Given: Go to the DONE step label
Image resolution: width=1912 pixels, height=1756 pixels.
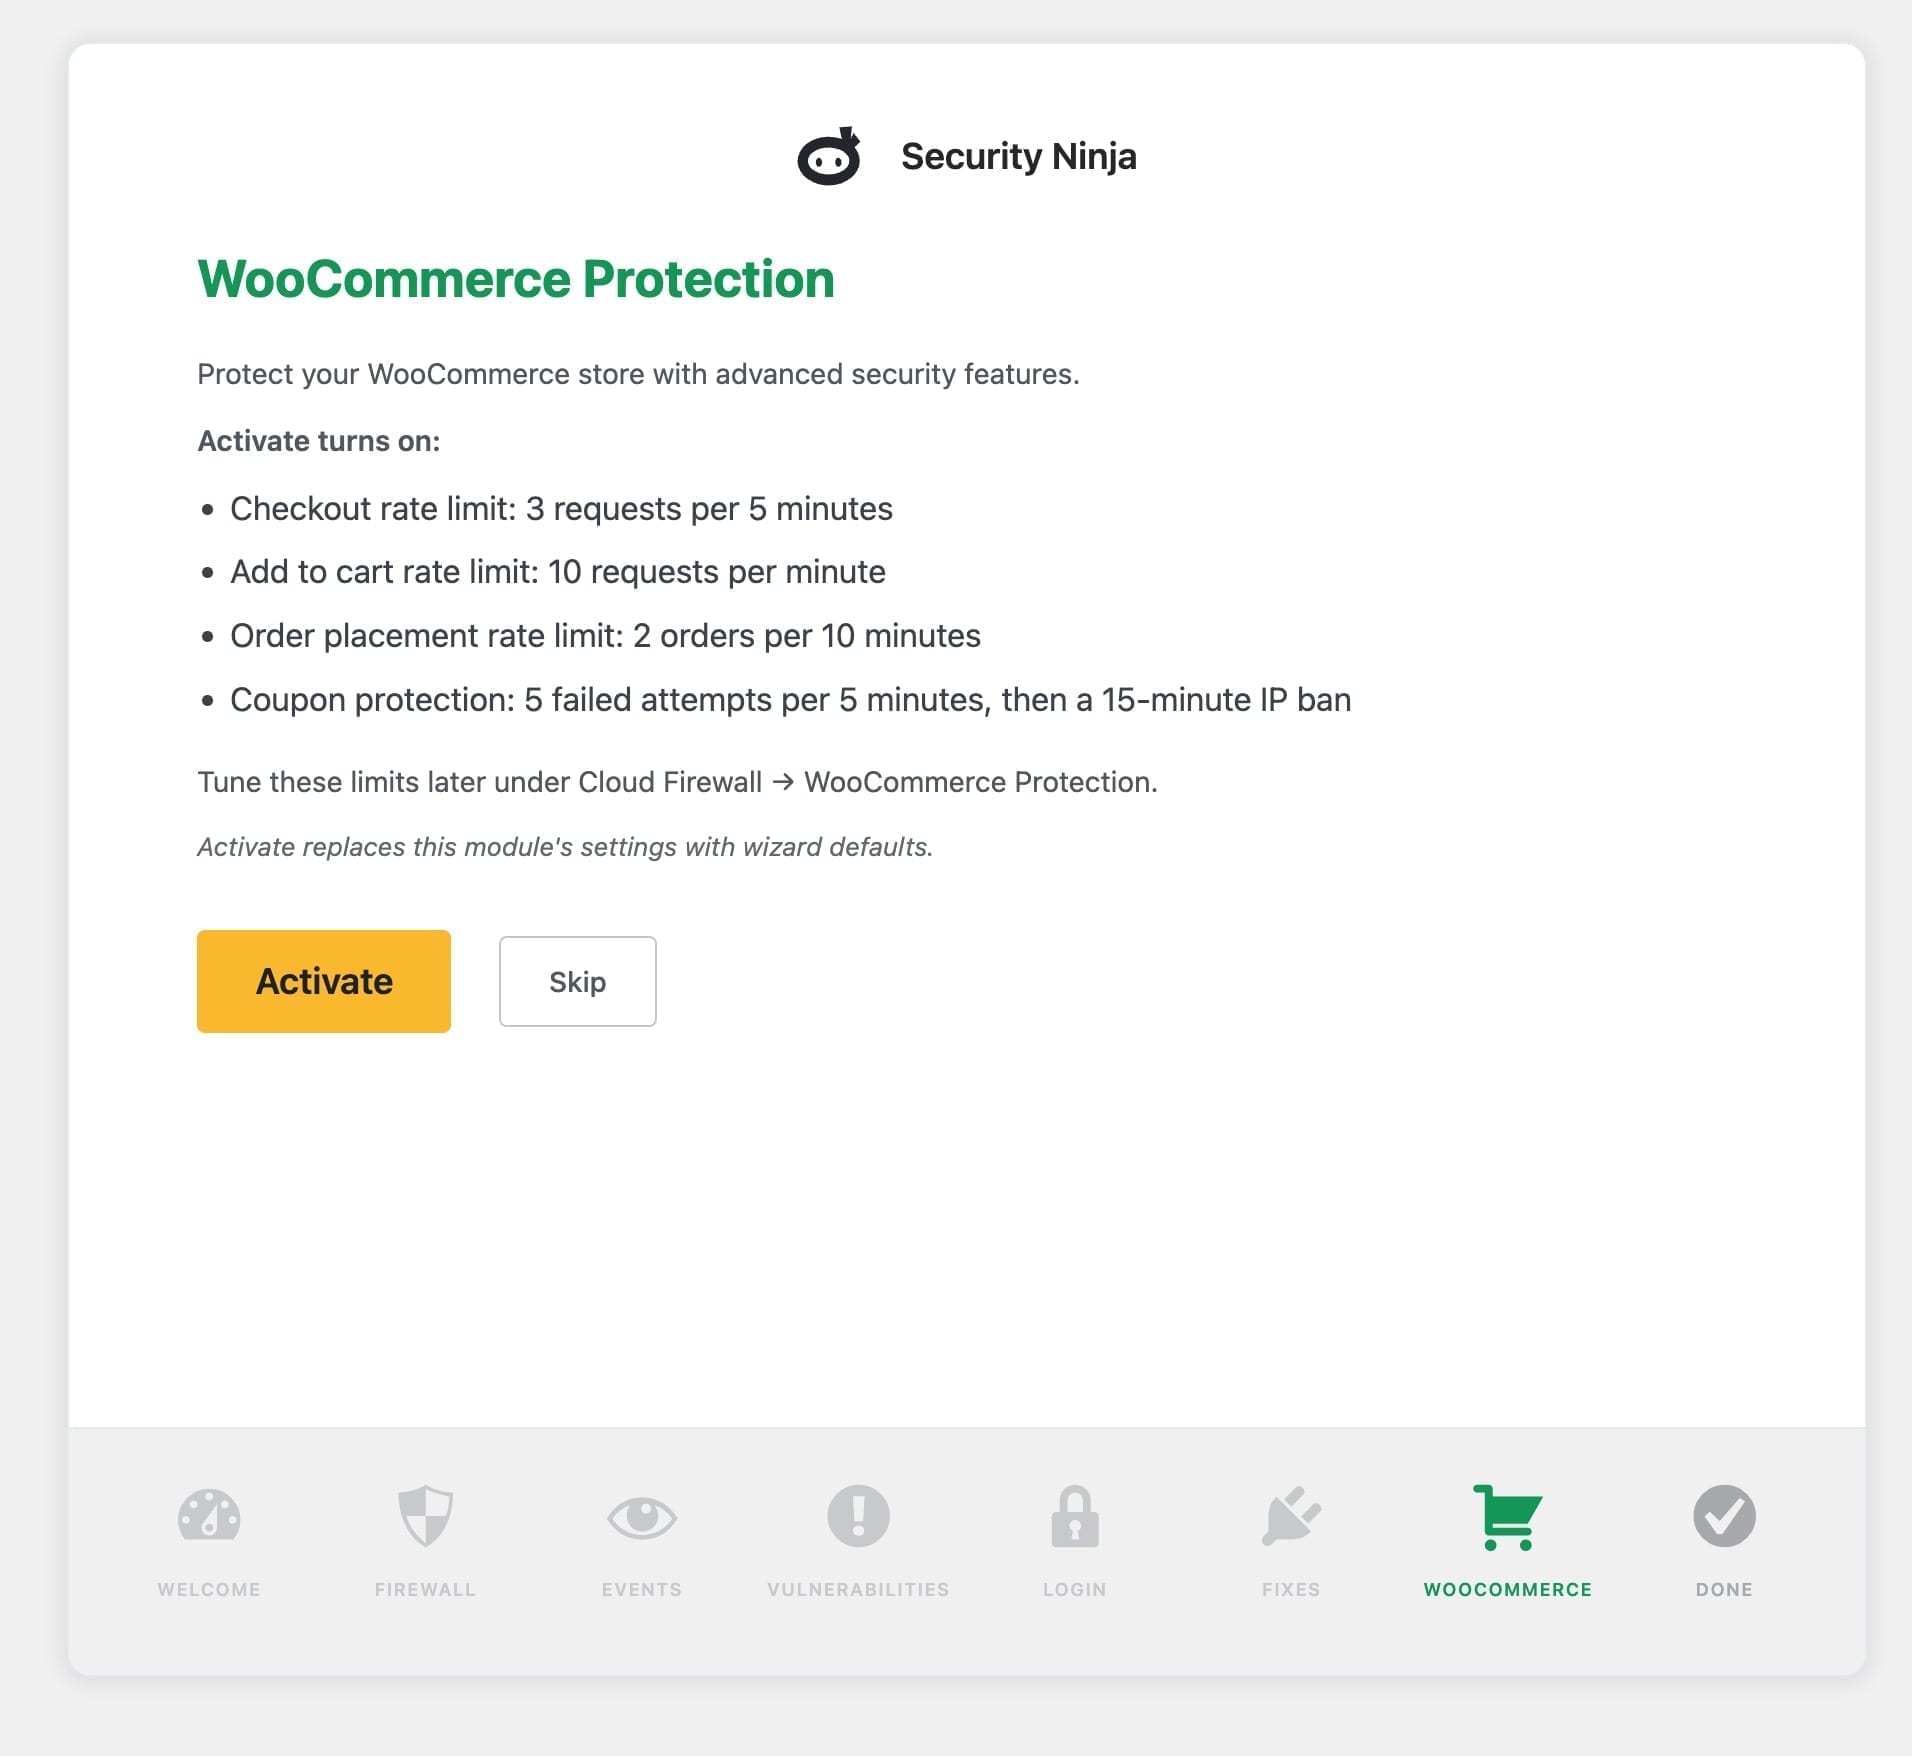Looking at the screenshot, I should coord(1724,1589).
